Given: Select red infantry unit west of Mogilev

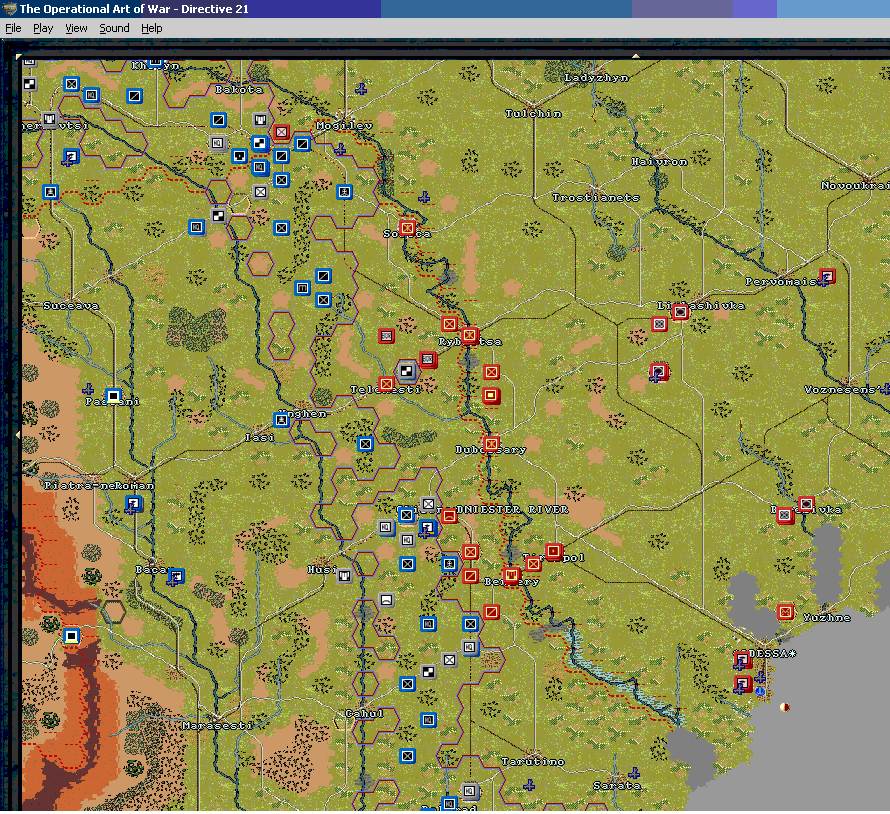Looking at the screenshot, I should click(x=282, y=132).
